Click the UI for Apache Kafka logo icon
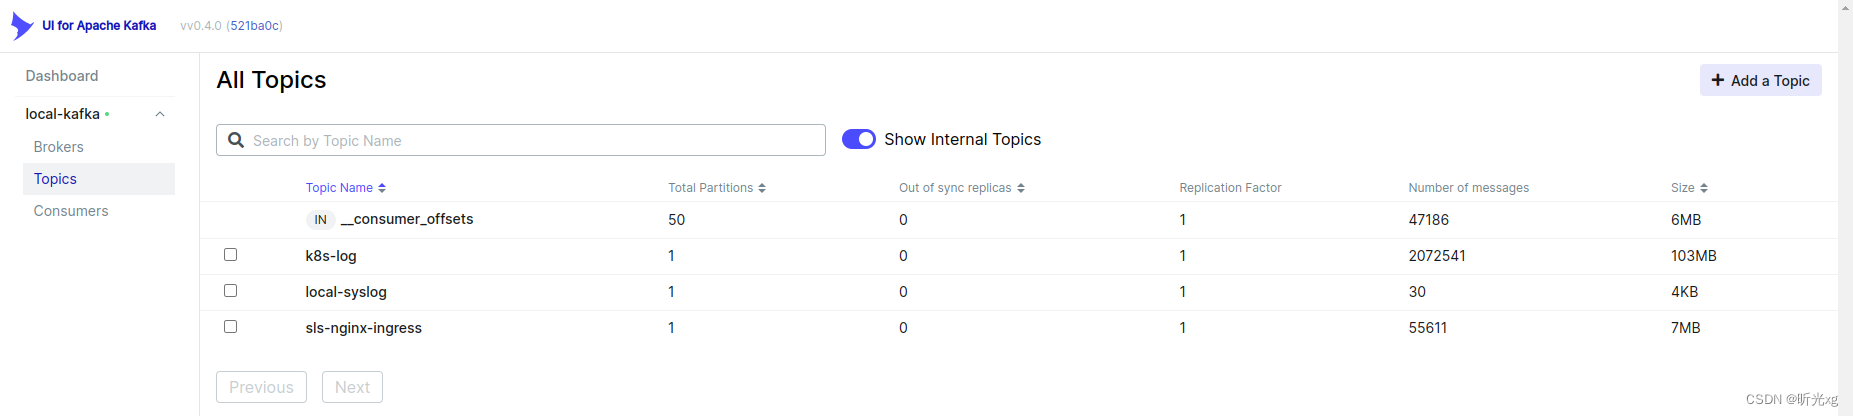This screenshot has height=416, width=1853. [x=21, y=25]
